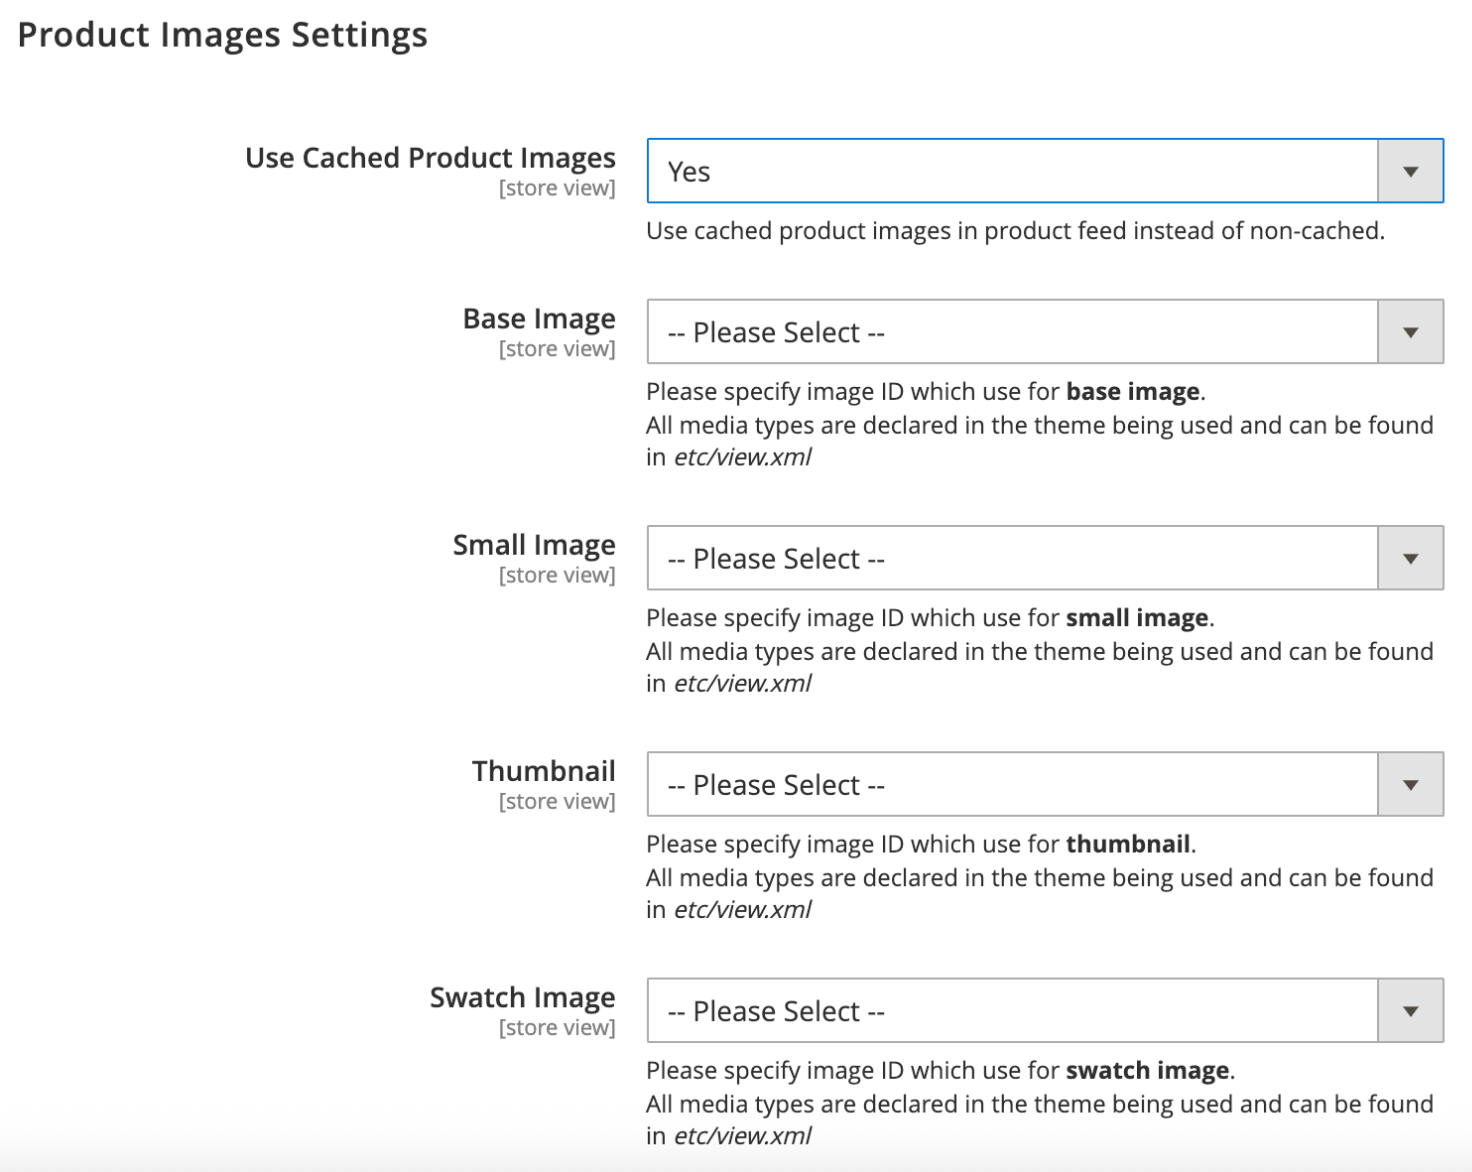The width and height of the screenshot is (1472, 1172).
Task: Open the Thumbnail select box
Action: 1045,784
